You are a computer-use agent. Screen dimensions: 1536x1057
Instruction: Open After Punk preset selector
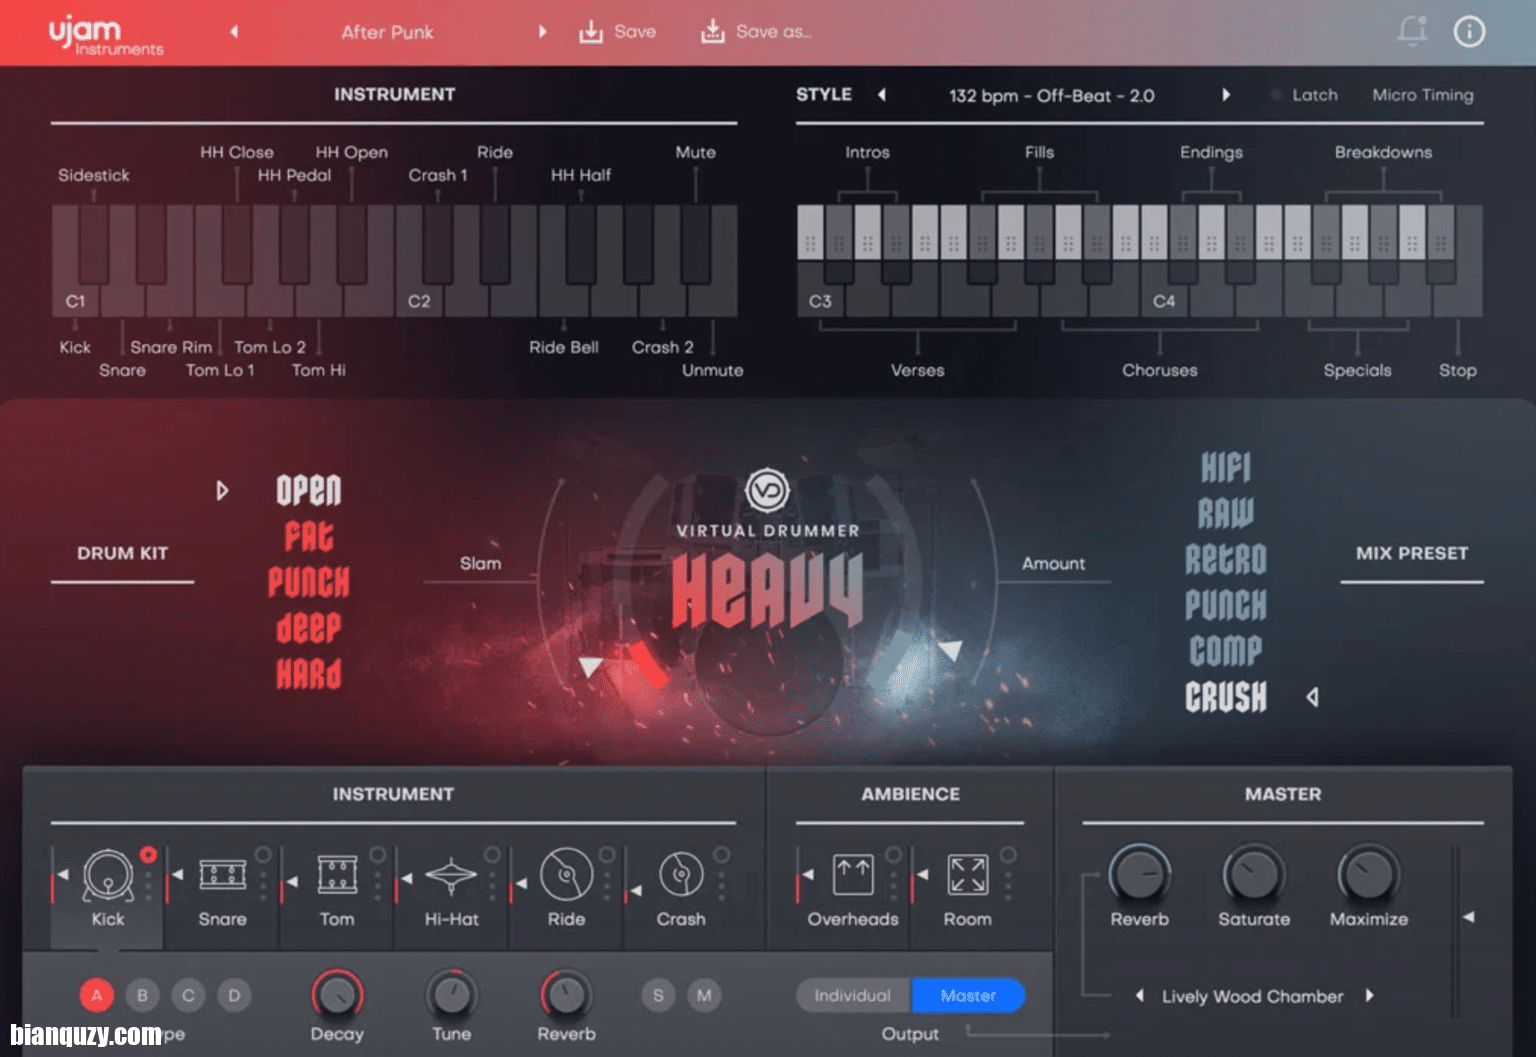[x=387, y=32]
